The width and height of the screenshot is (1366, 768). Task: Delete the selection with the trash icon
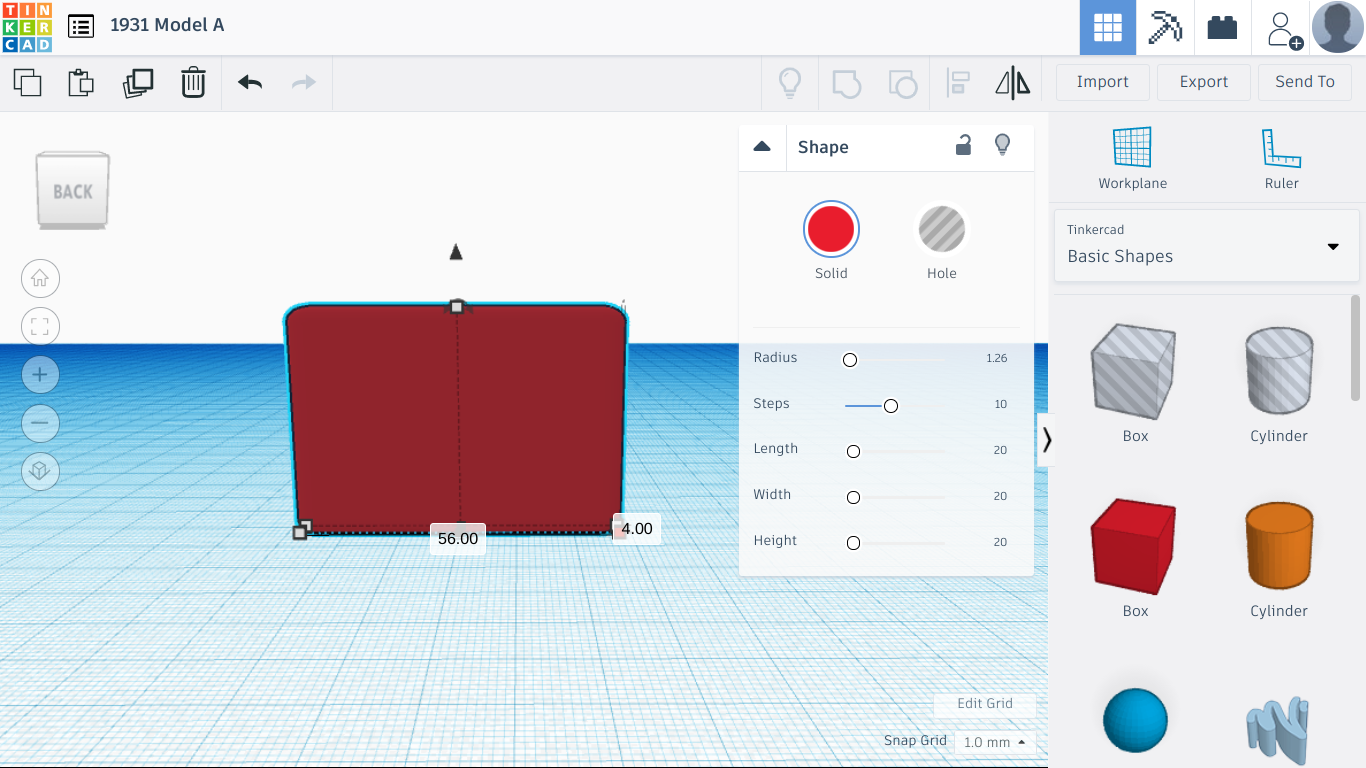pyautogui.click(x=192, y=83)
